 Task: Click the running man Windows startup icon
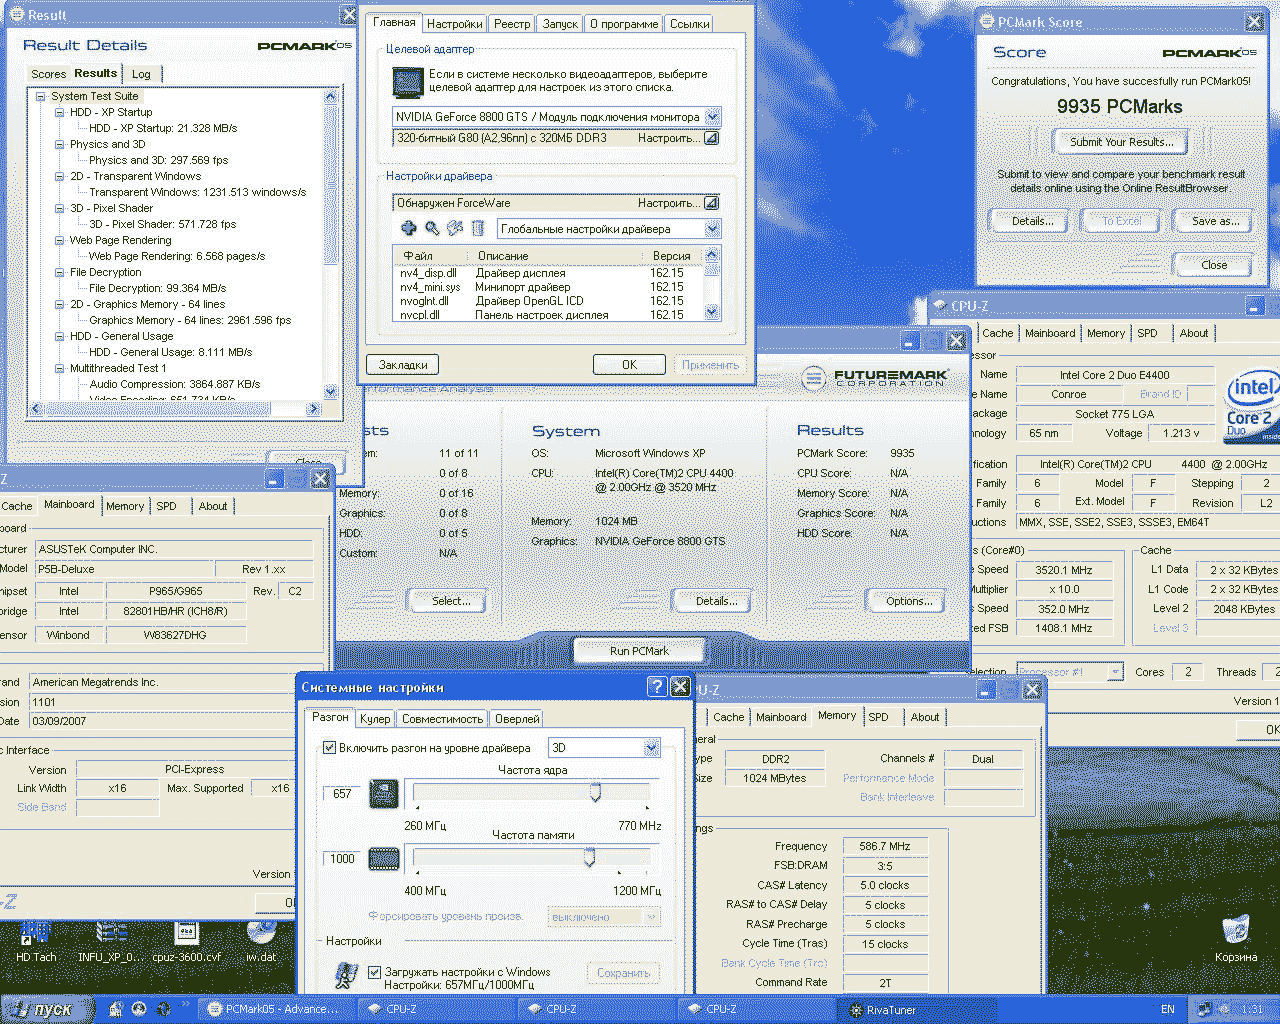click(x=347, y=977)
